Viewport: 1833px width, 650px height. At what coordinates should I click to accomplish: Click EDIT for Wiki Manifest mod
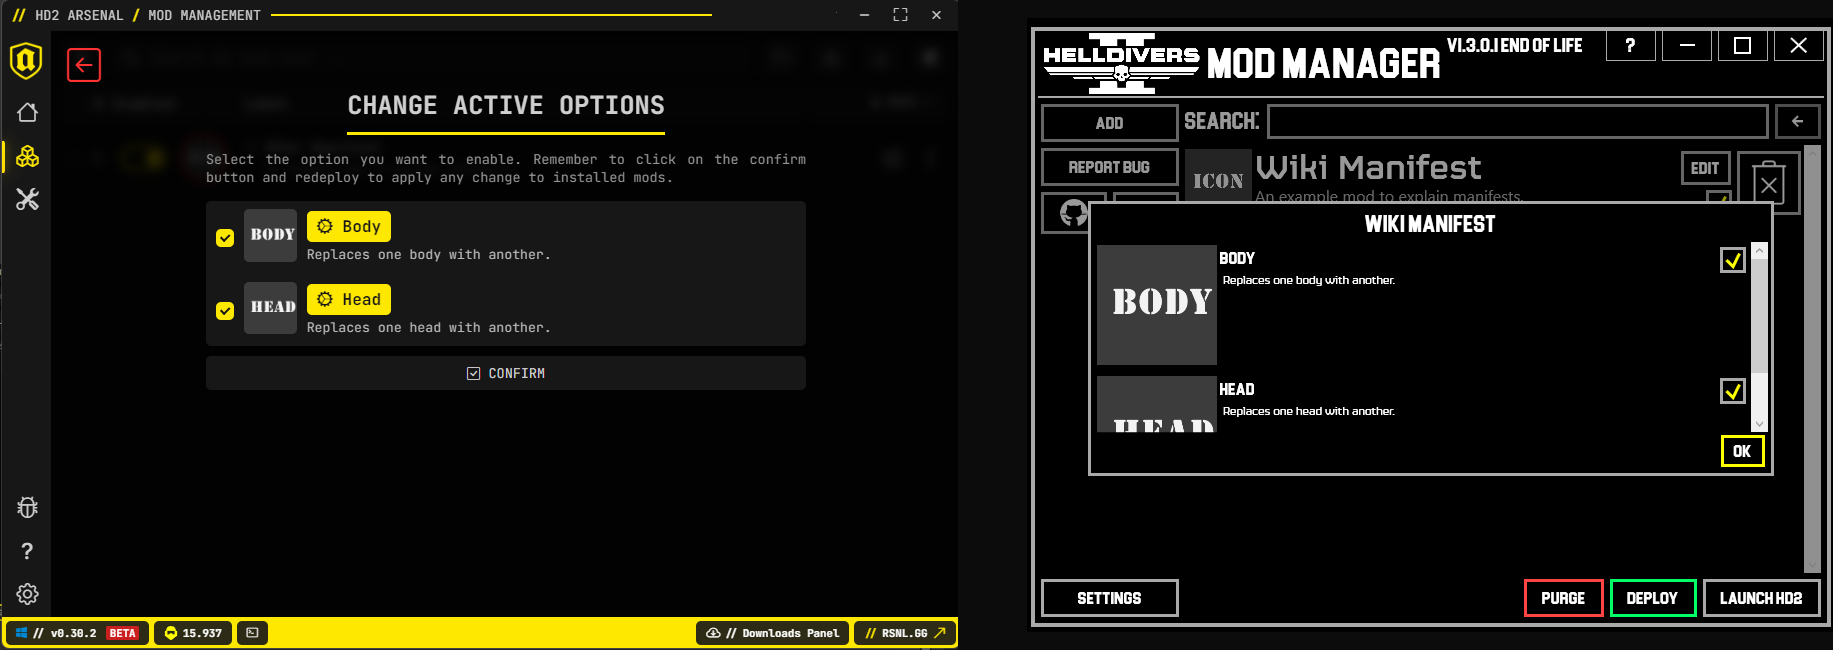[x=1705, y=168]
